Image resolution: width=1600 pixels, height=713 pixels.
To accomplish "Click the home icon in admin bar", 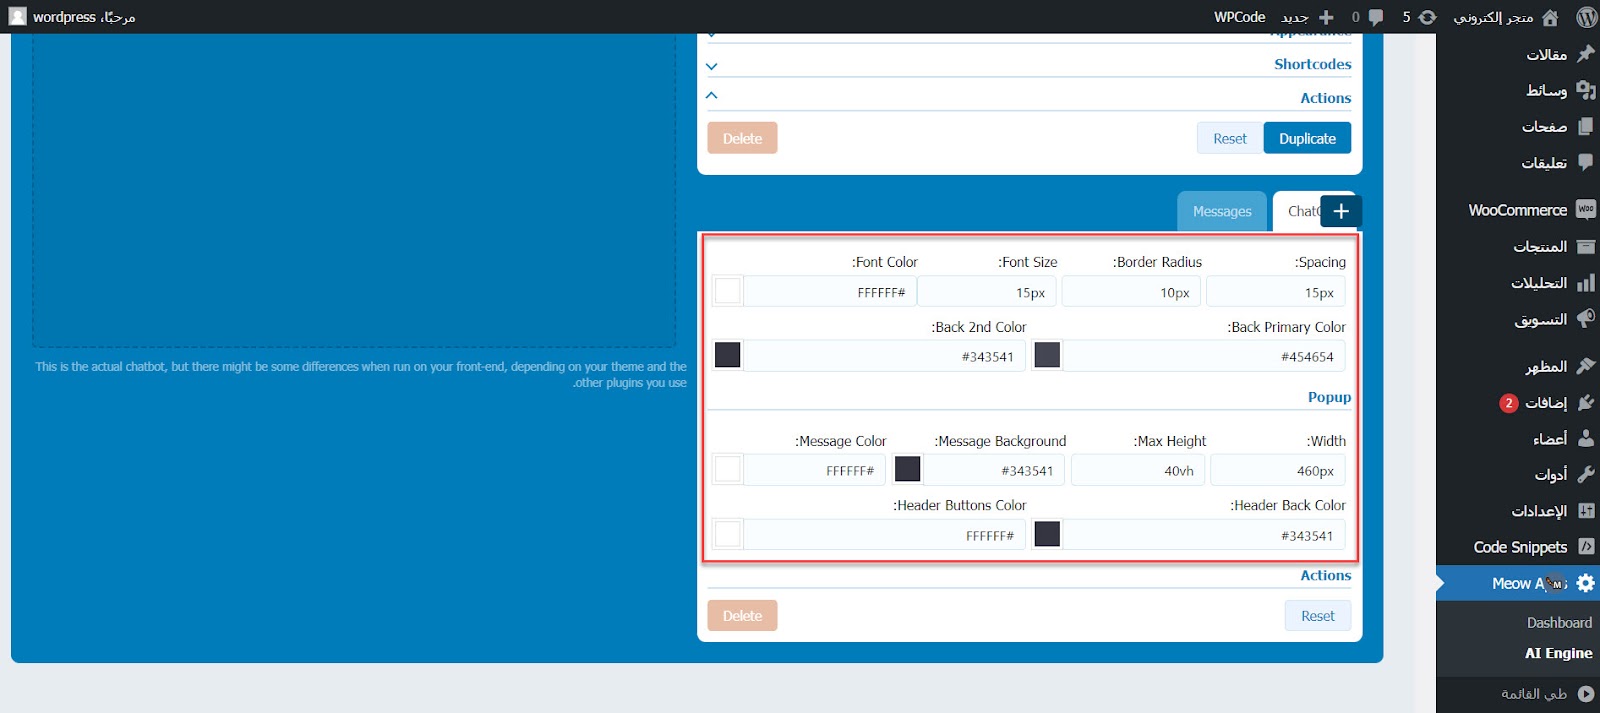I will click(x=1550, y=17).
